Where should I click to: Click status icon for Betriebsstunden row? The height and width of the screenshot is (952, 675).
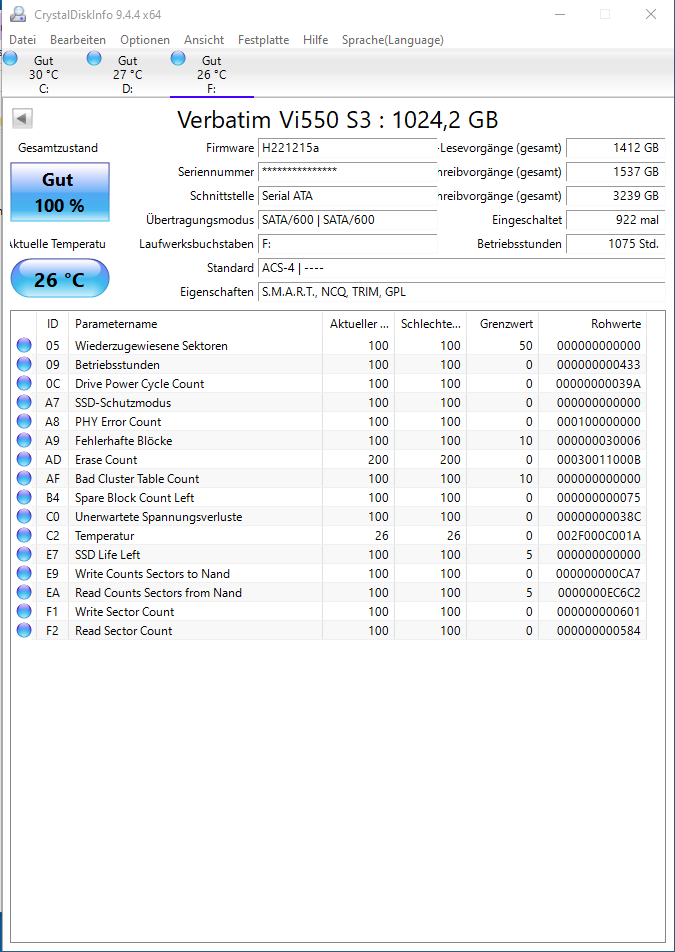pos(24,364)
